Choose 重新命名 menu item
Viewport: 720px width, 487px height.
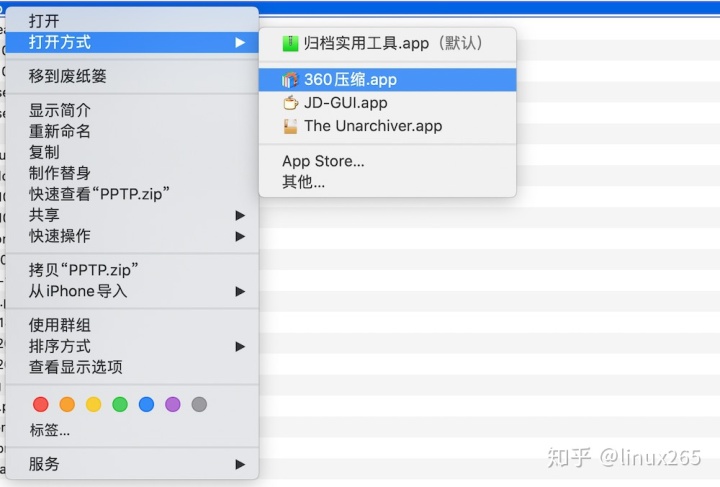click(132, 131)
